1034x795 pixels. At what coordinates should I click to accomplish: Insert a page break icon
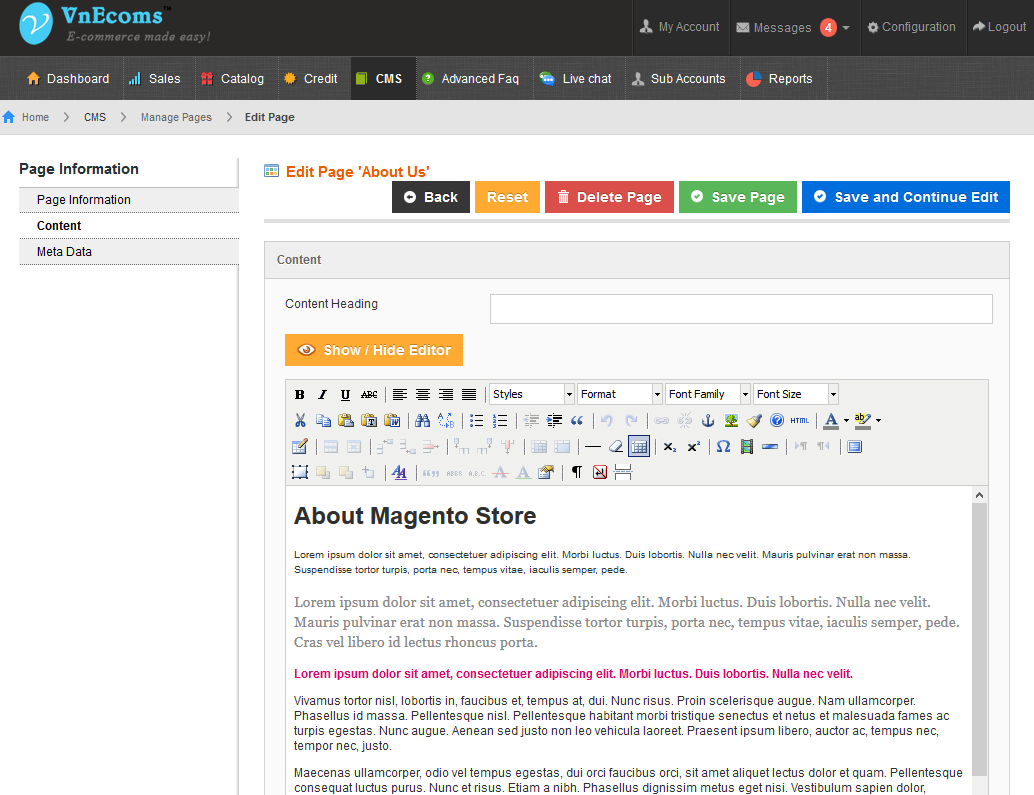(x=623, y=472)
